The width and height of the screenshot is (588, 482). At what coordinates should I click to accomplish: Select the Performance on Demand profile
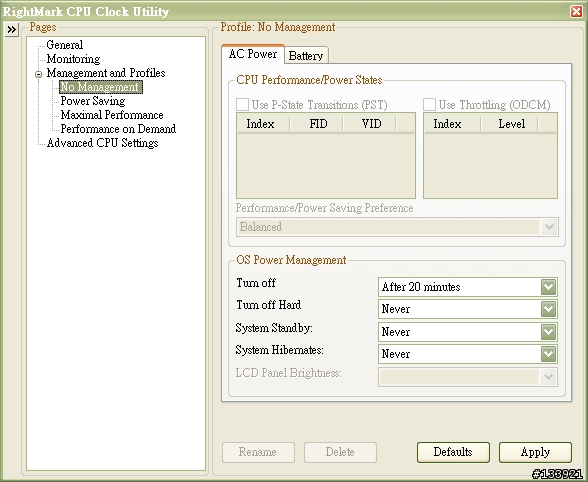point(118,129)
